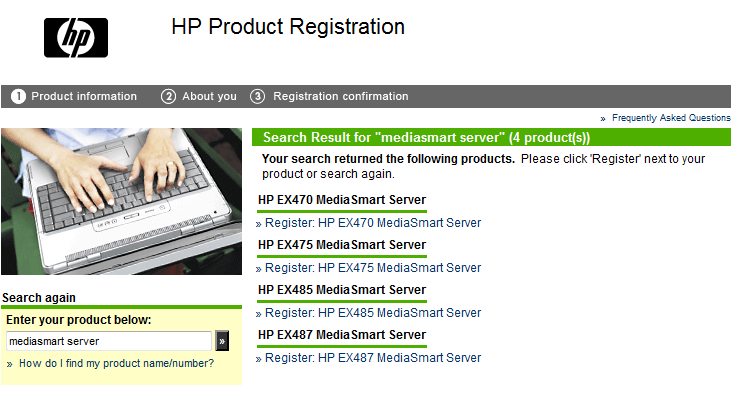Register the HP EX470 MediaSmart Server
Image resolution: width=732 pixels, height=403 pixels.
point(373,223)
